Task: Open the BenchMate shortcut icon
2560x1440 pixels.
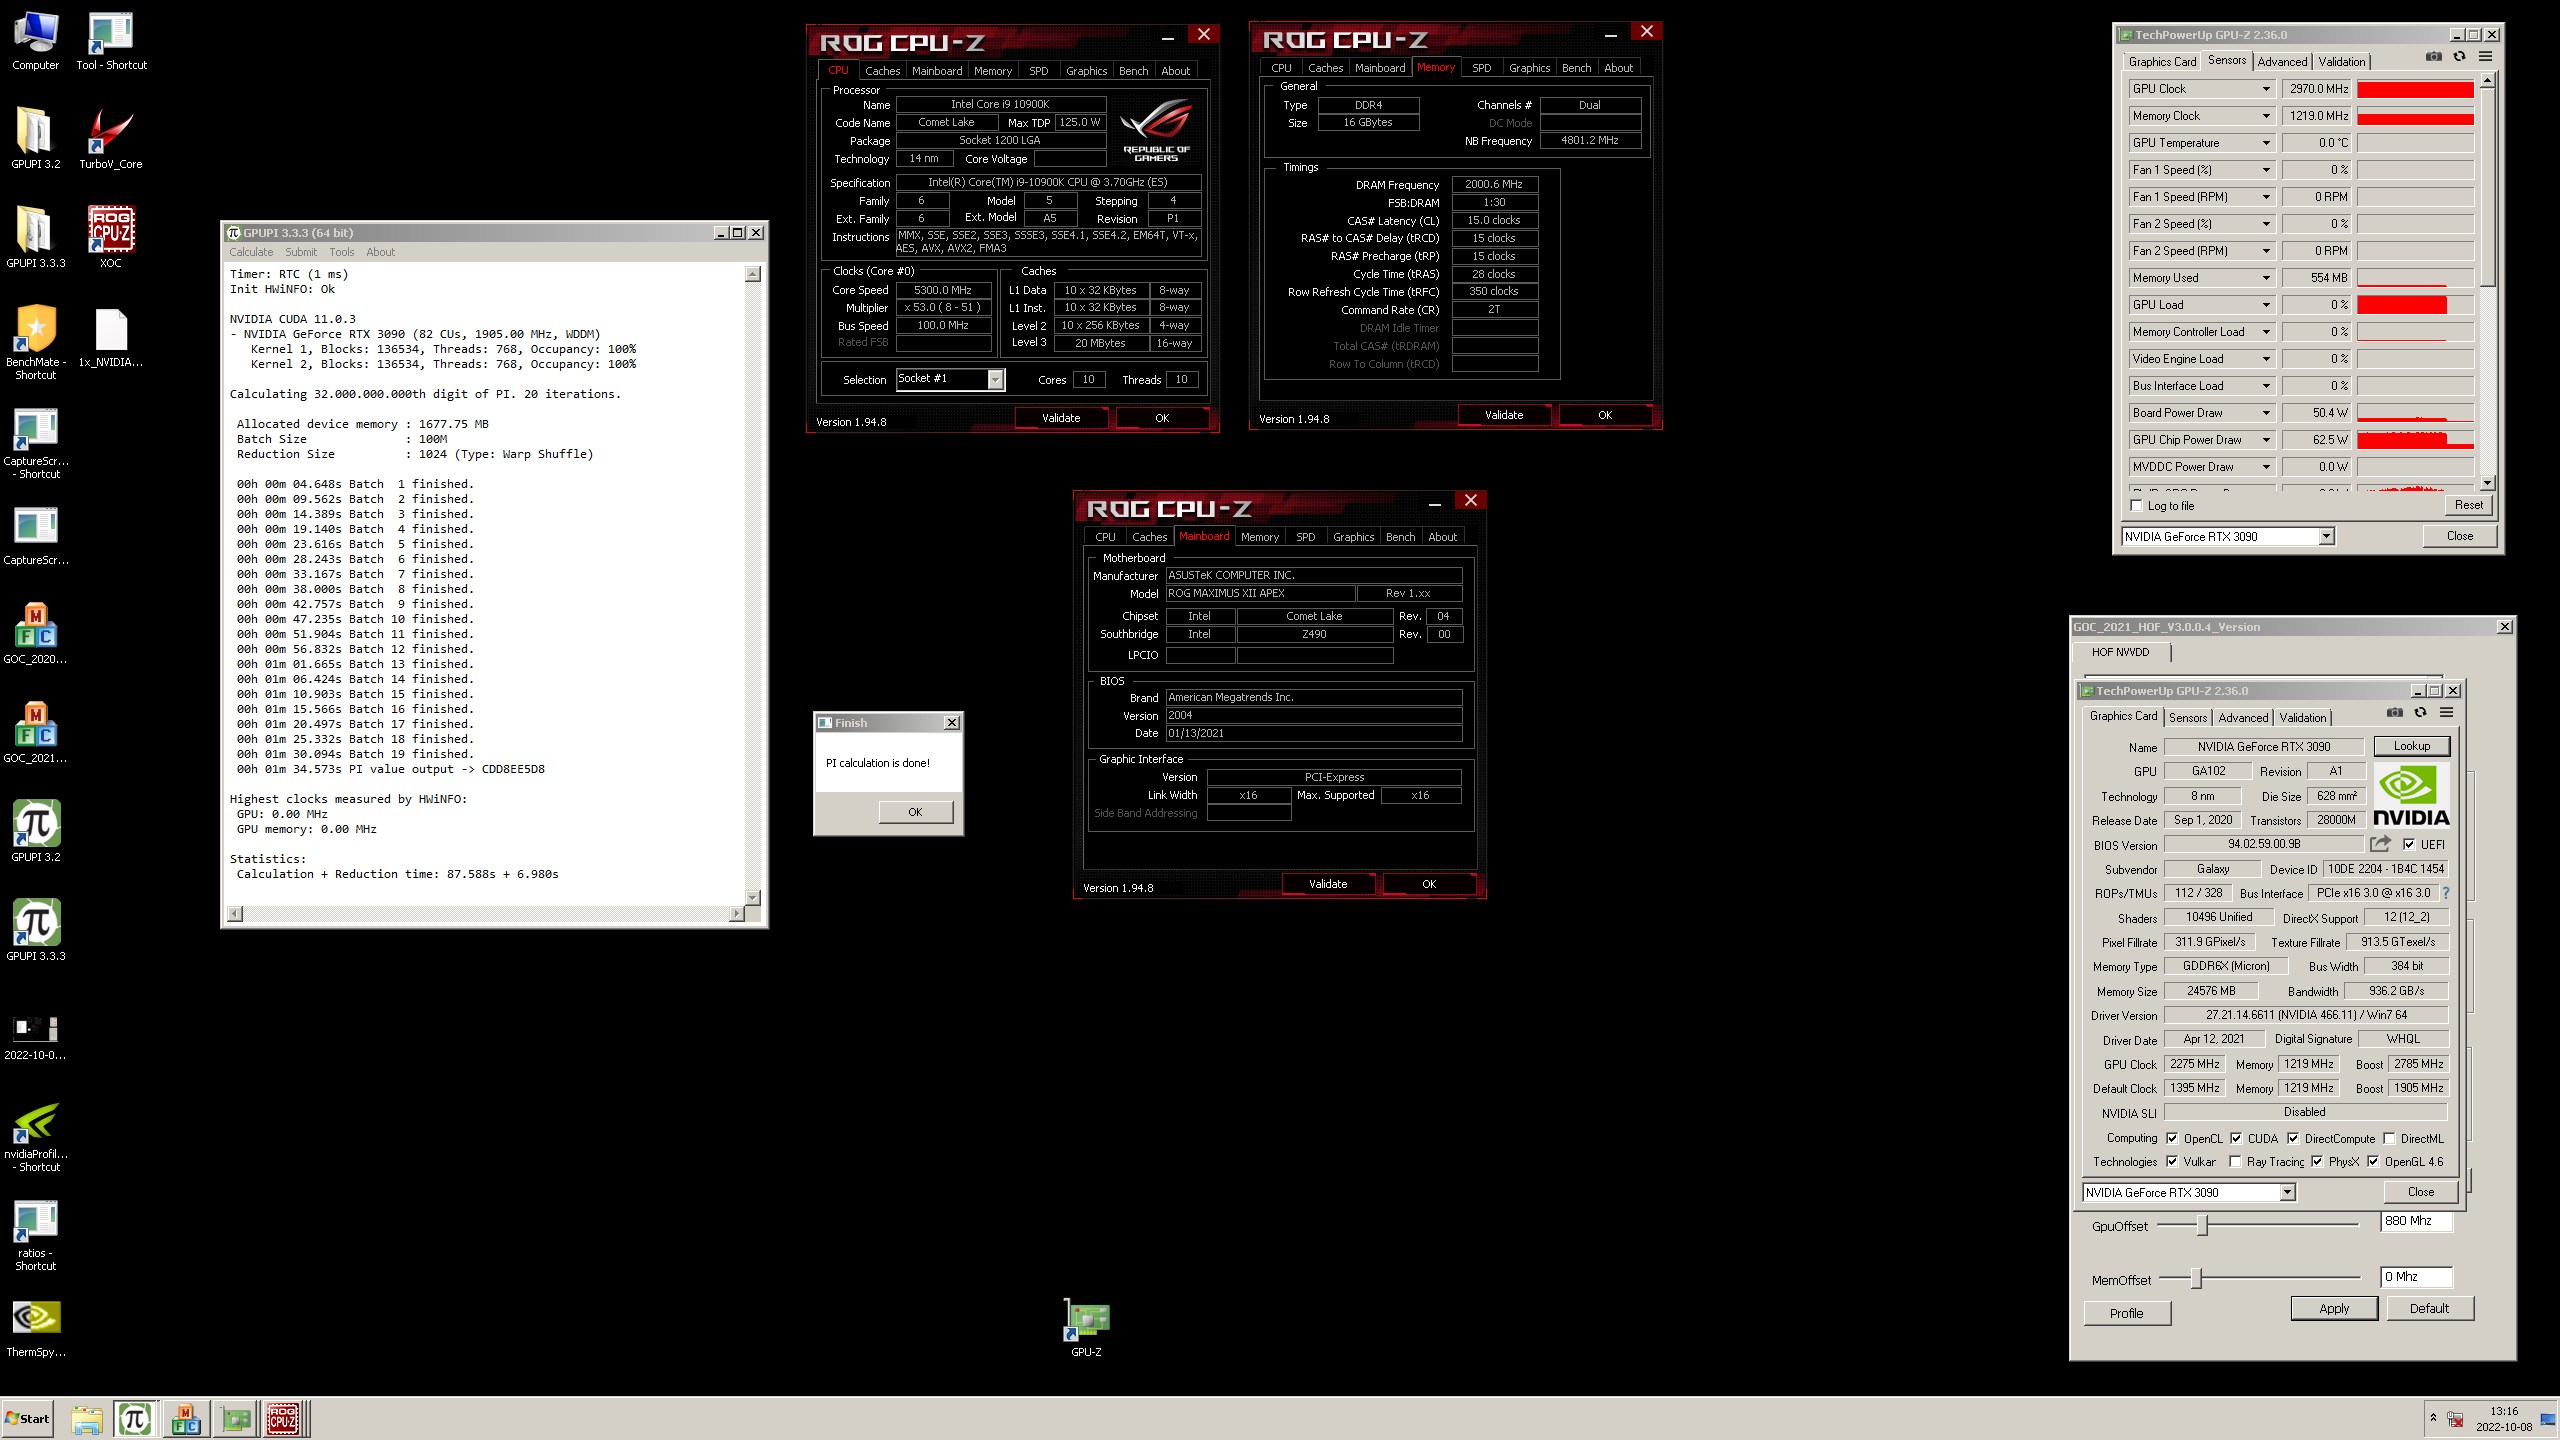Action: tap(36, 342)
